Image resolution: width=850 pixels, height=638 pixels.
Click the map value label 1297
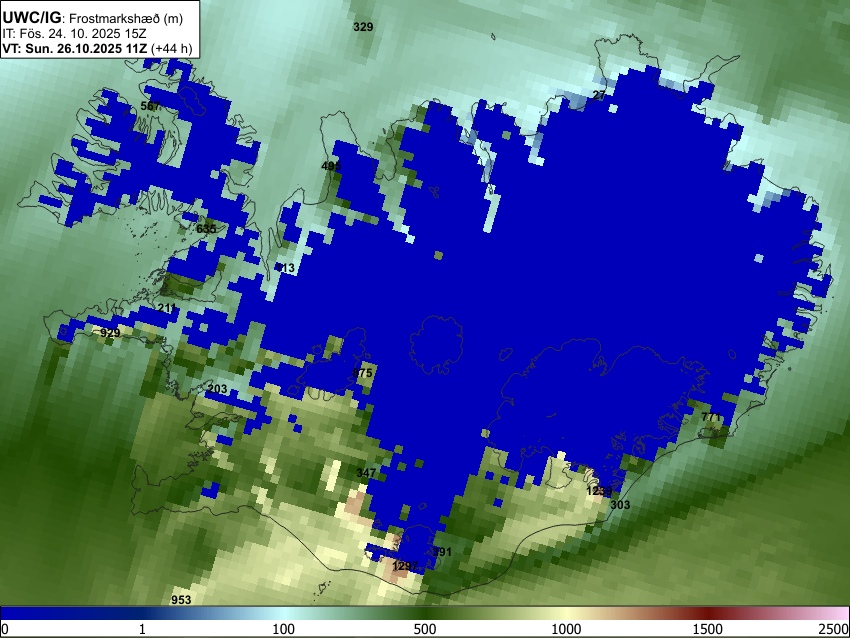click(x=405, y=566)
